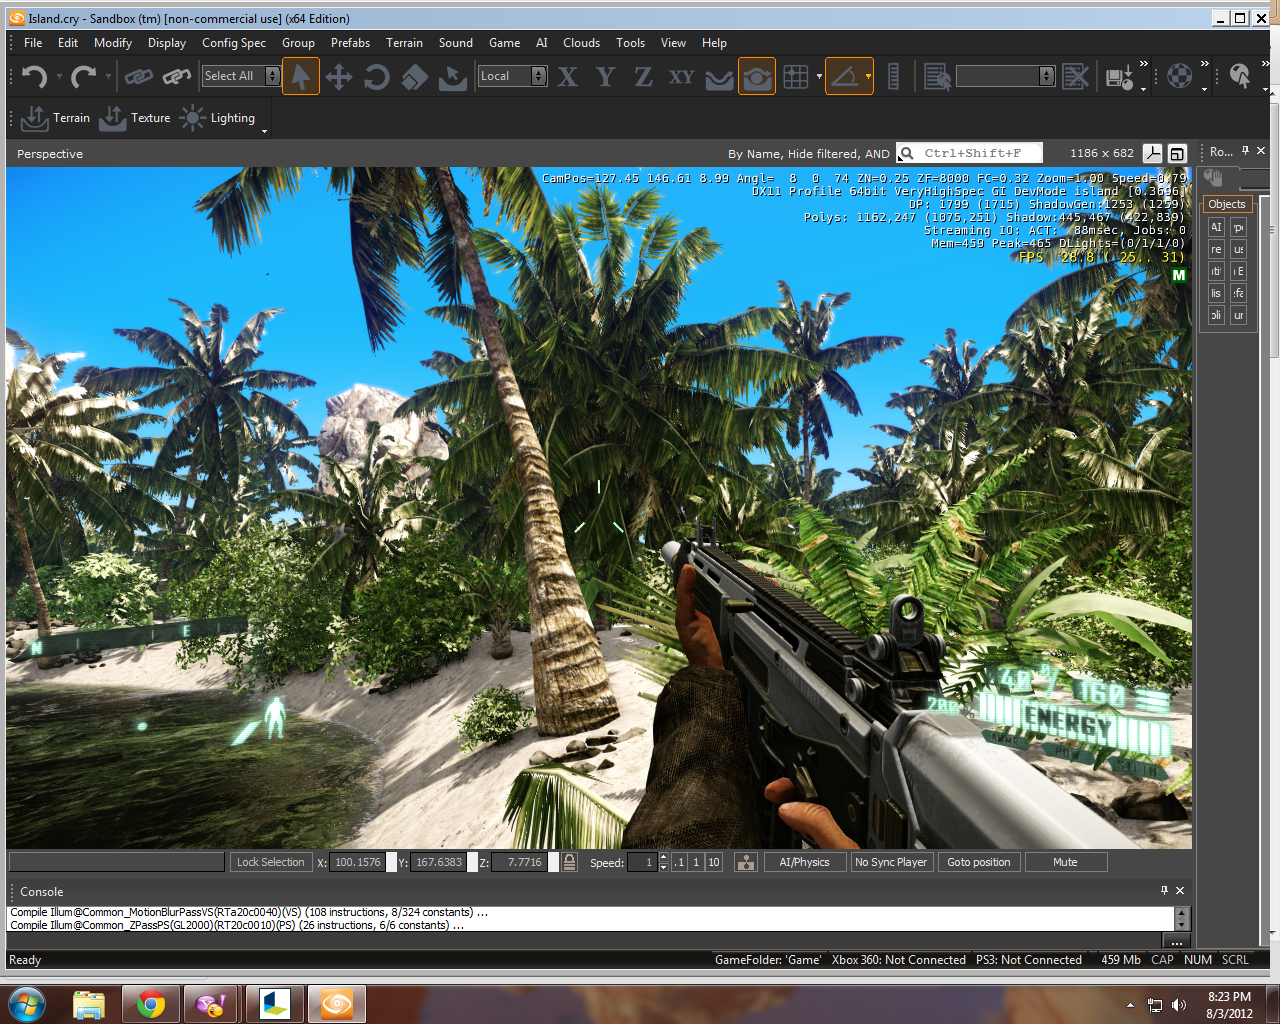The image size is (1280, 1024).
Task: Click the sphere with cursor toolbar icon
Action: coord(1240,76)
